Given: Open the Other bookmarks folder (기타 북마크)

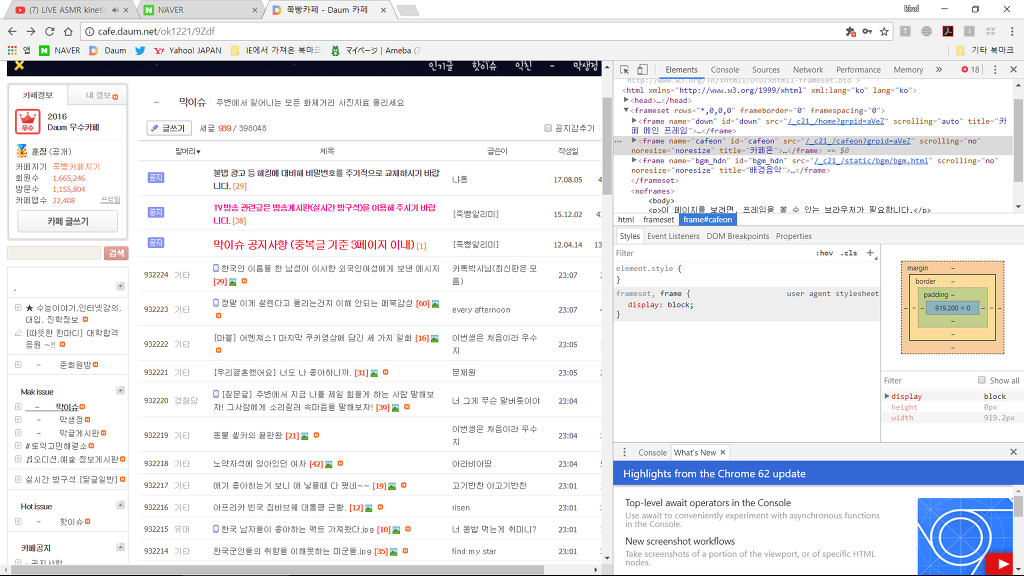Looking at the screenshot, I should (x=985, y=50).
